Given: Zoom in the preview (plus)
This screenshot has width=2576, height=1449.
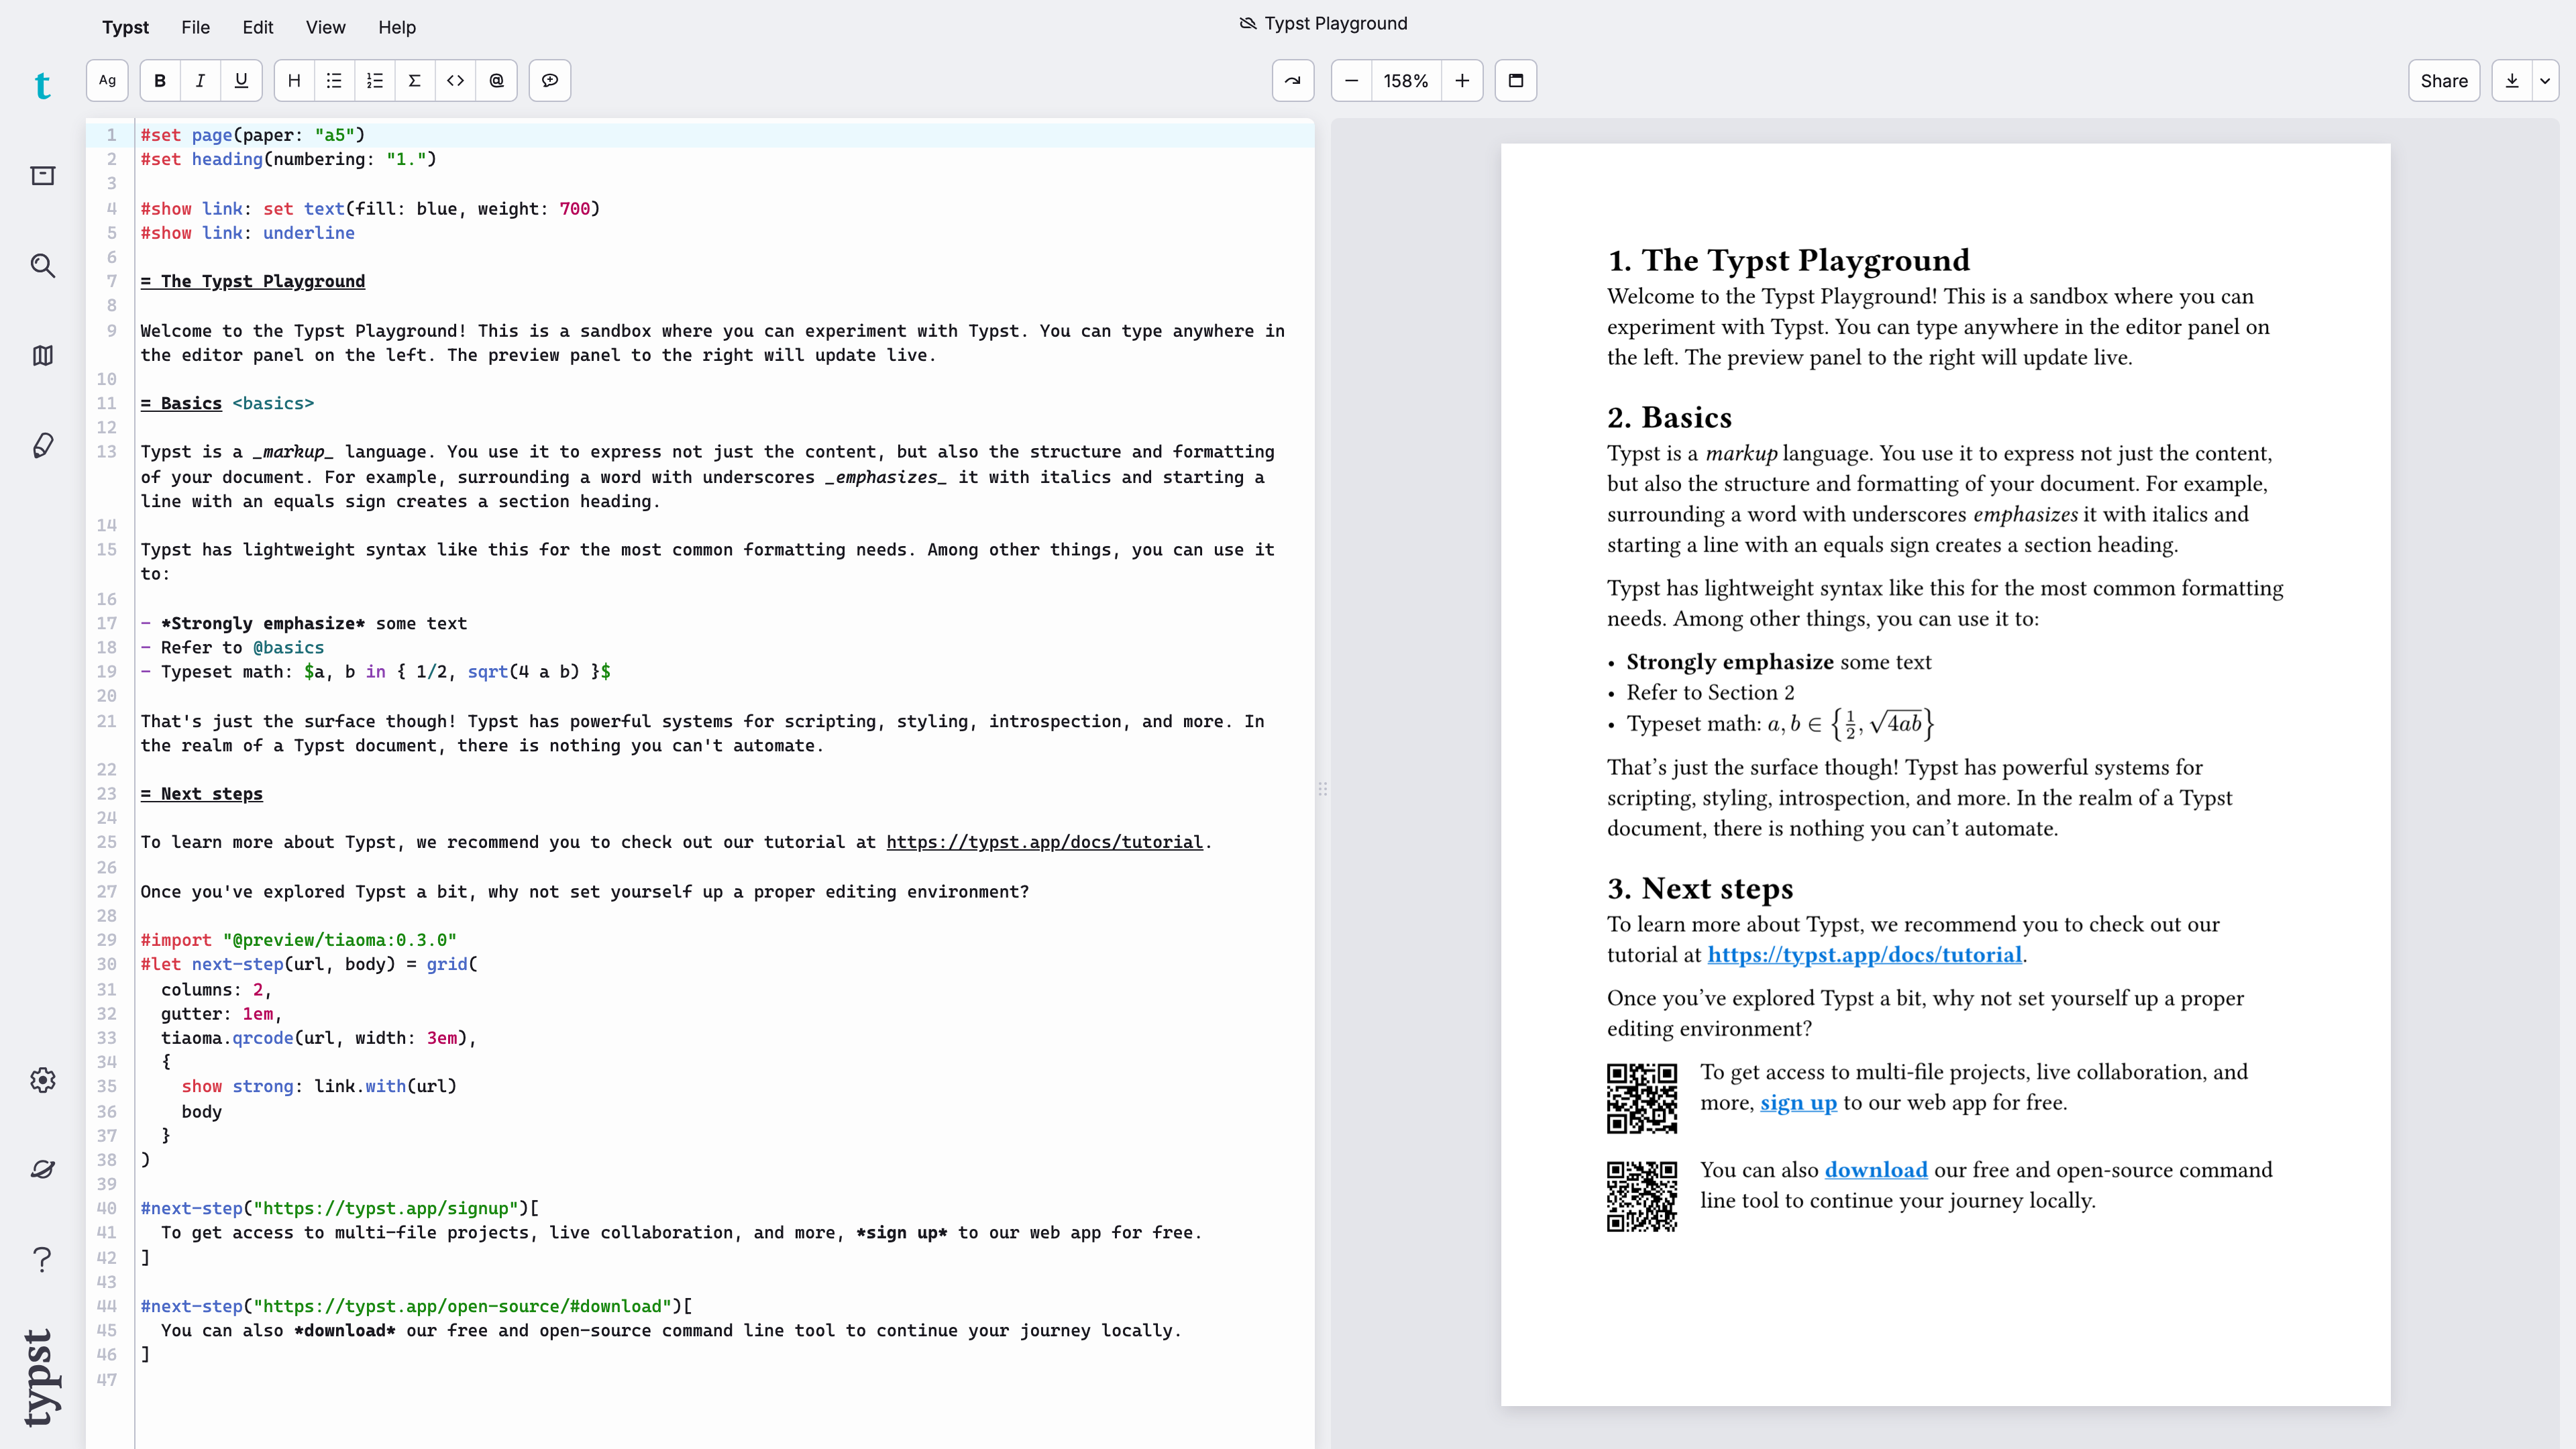Looking at the screenshot, I should pos(1462,81).
